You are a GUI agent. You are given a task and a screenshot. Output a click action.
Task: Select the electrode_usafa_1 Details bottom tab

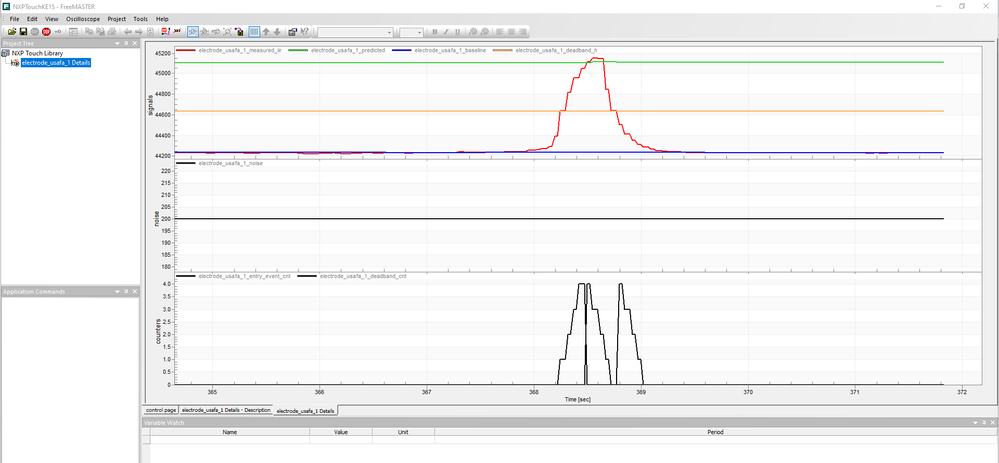point(305,411)
